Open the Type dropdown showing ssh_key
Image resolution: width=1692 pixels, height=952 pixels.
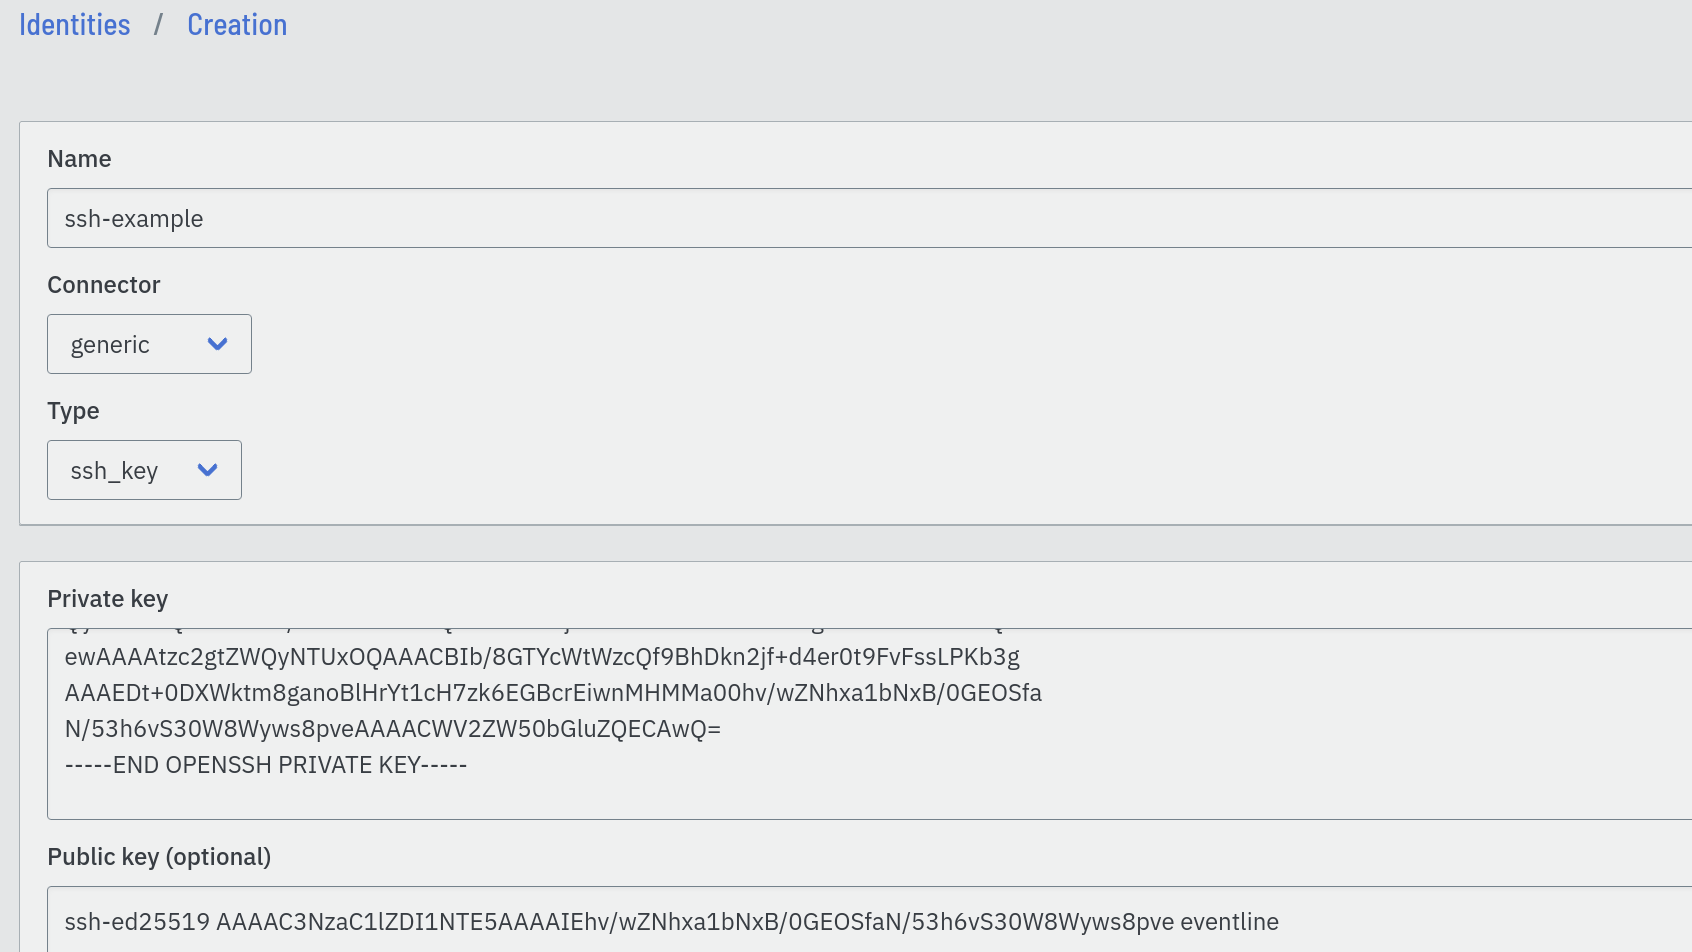(x=144, y=470)
